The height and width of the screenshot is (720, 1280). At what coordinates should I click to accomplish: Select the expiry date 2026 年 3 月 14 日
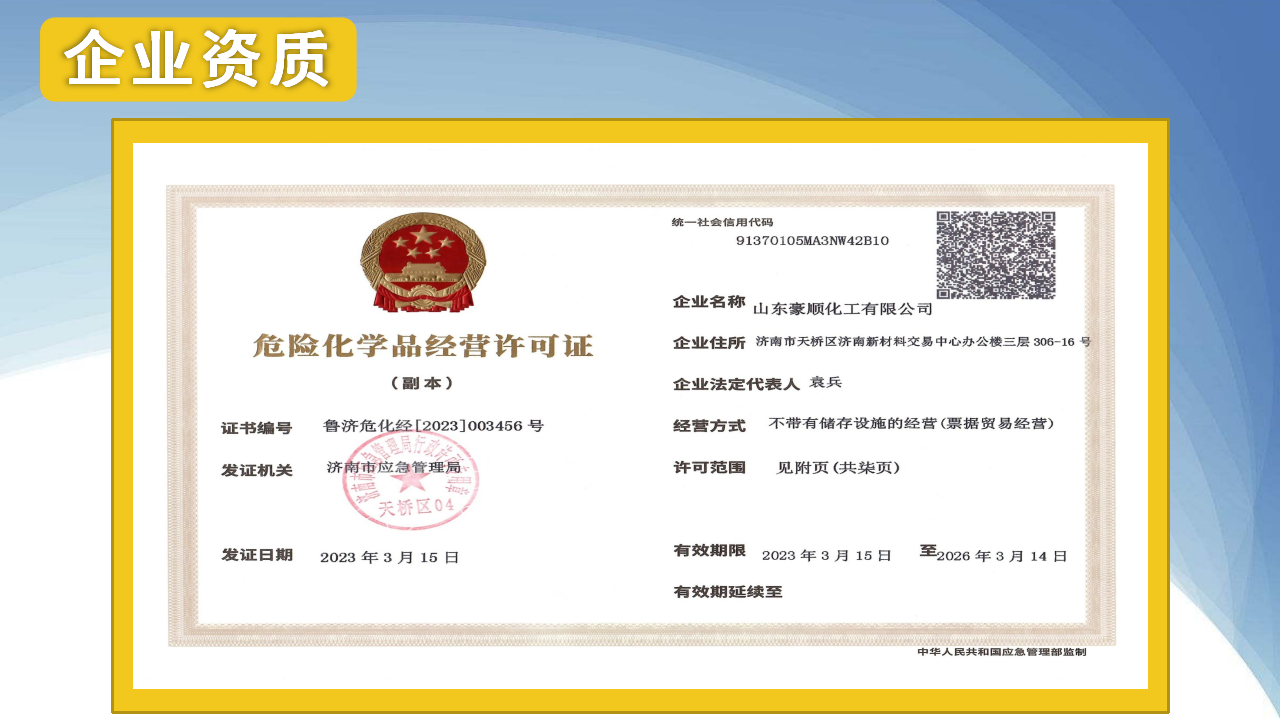[x=1001, y=556]
